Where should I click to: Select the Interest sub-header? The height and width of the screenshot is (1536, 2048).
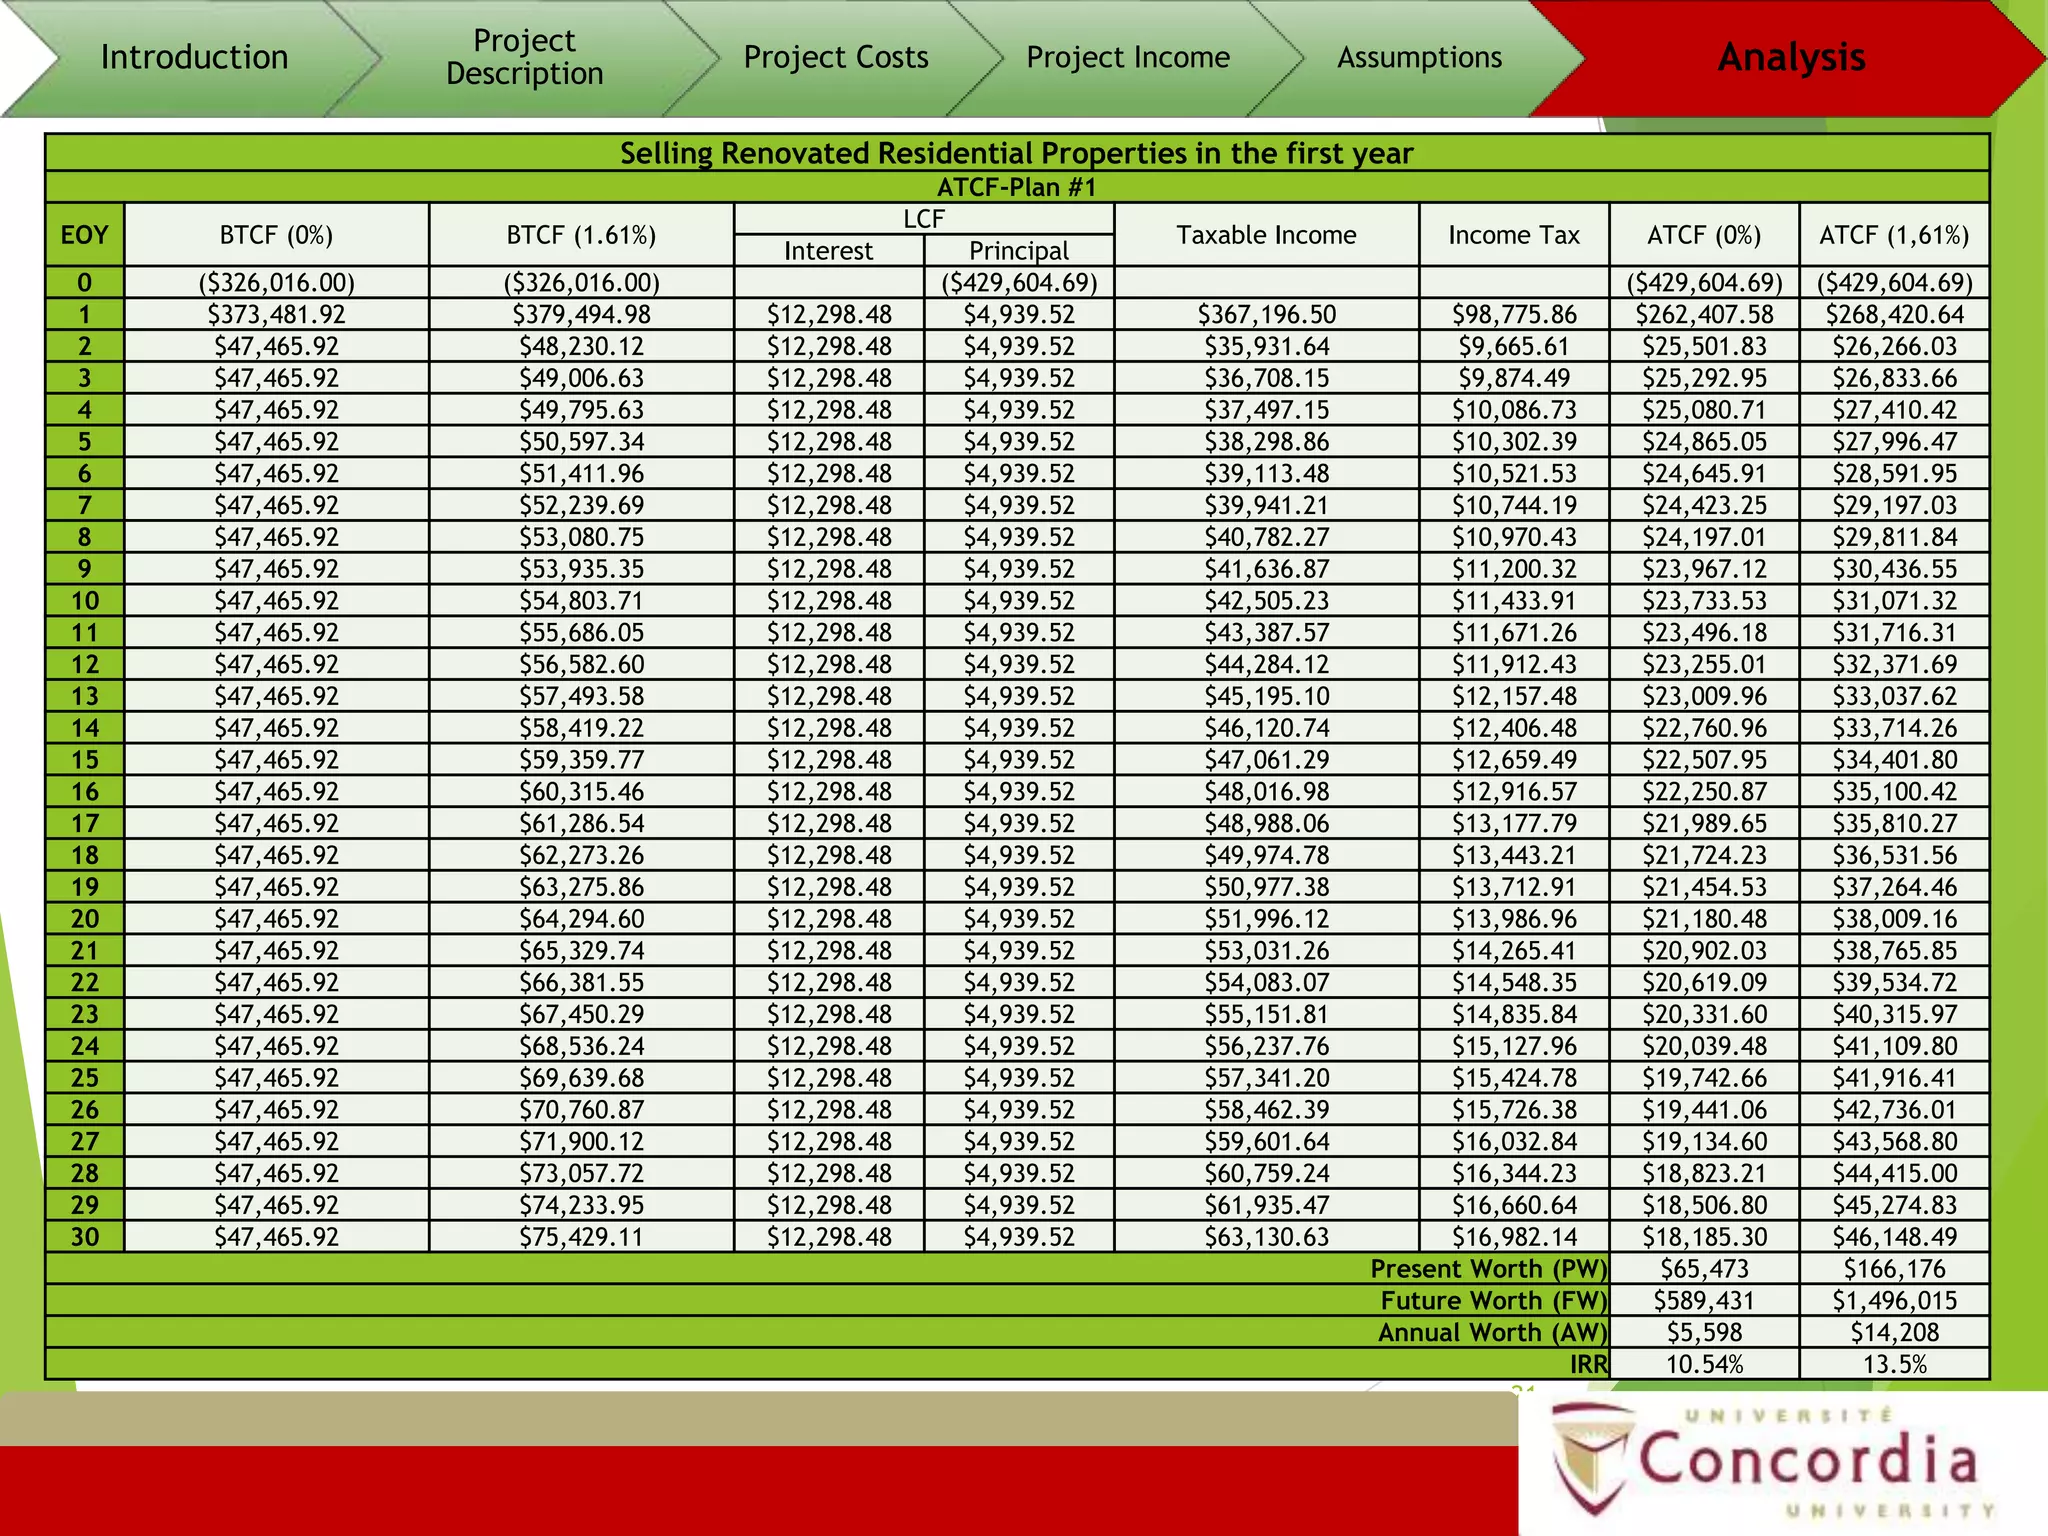pyautogui.click(x=829, y=250)
